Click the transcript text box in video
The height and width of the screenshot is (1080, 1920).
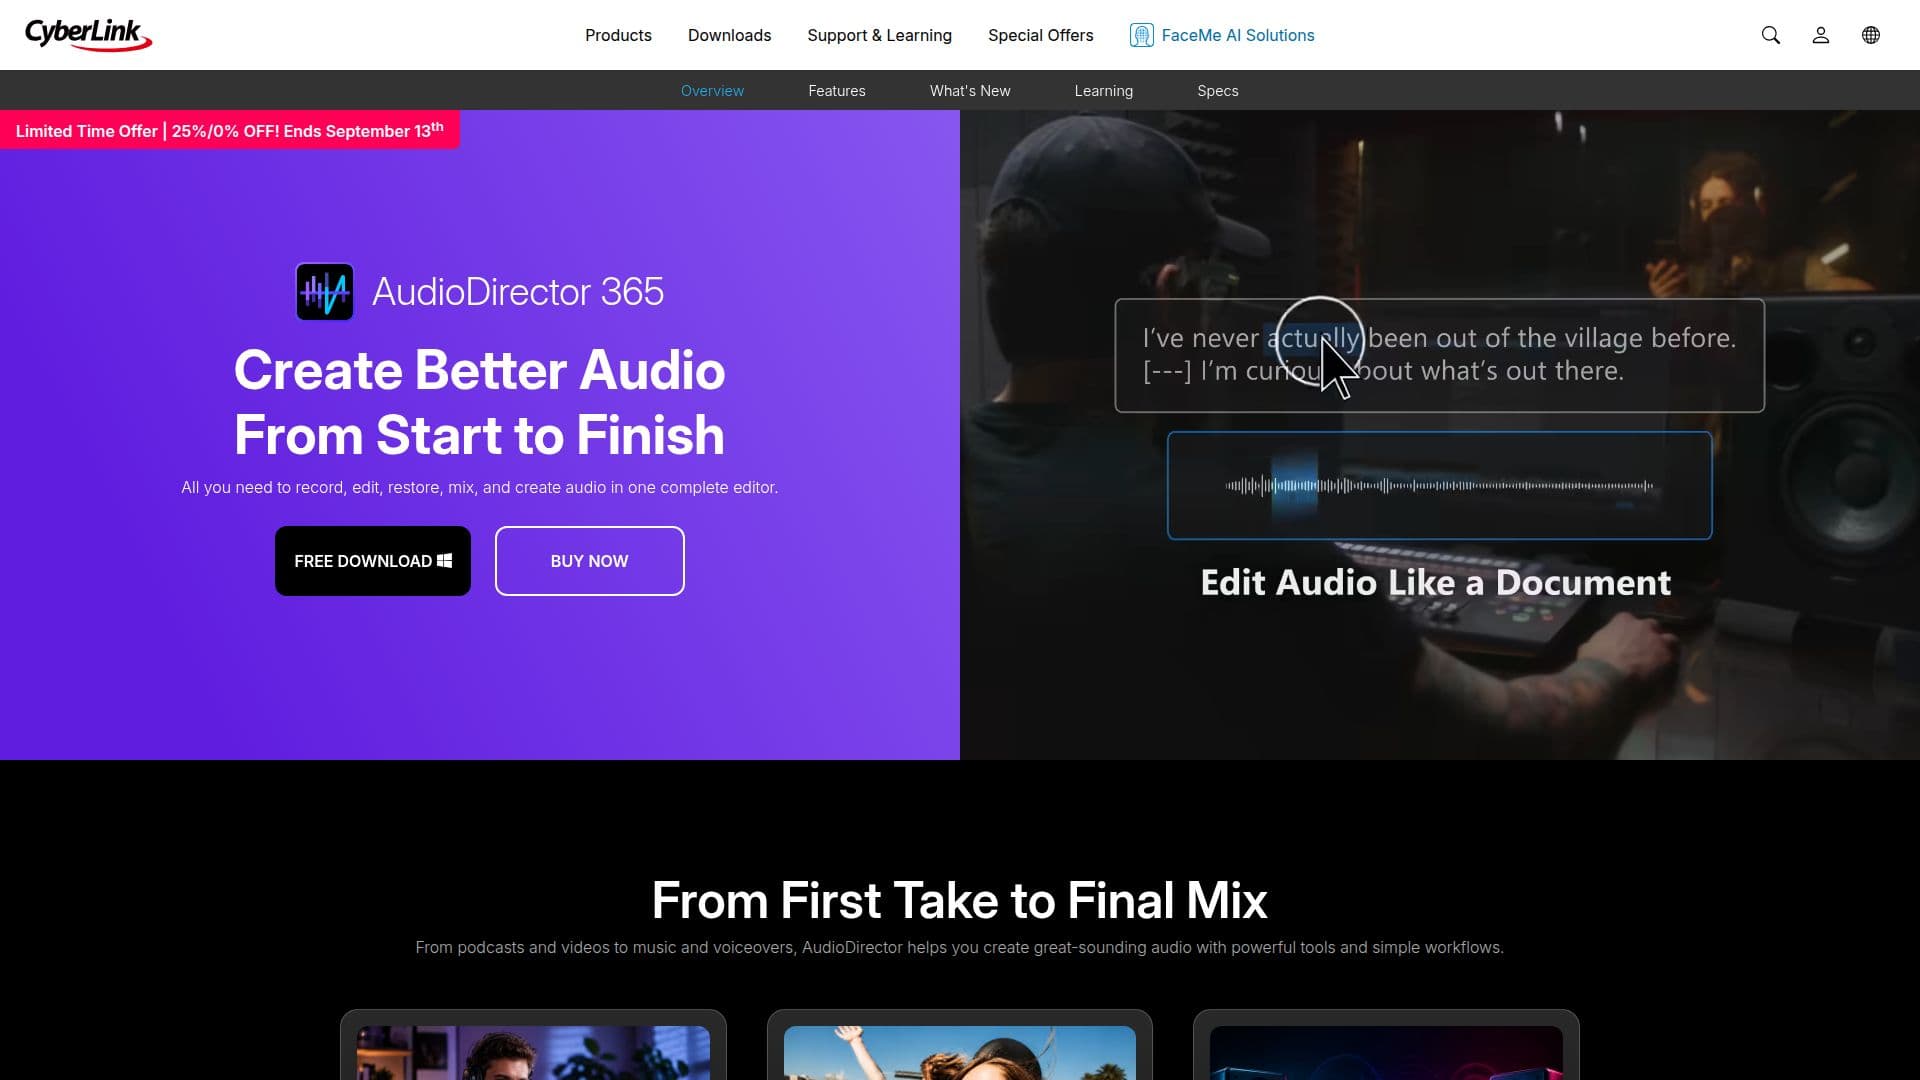pos(1439,355)
